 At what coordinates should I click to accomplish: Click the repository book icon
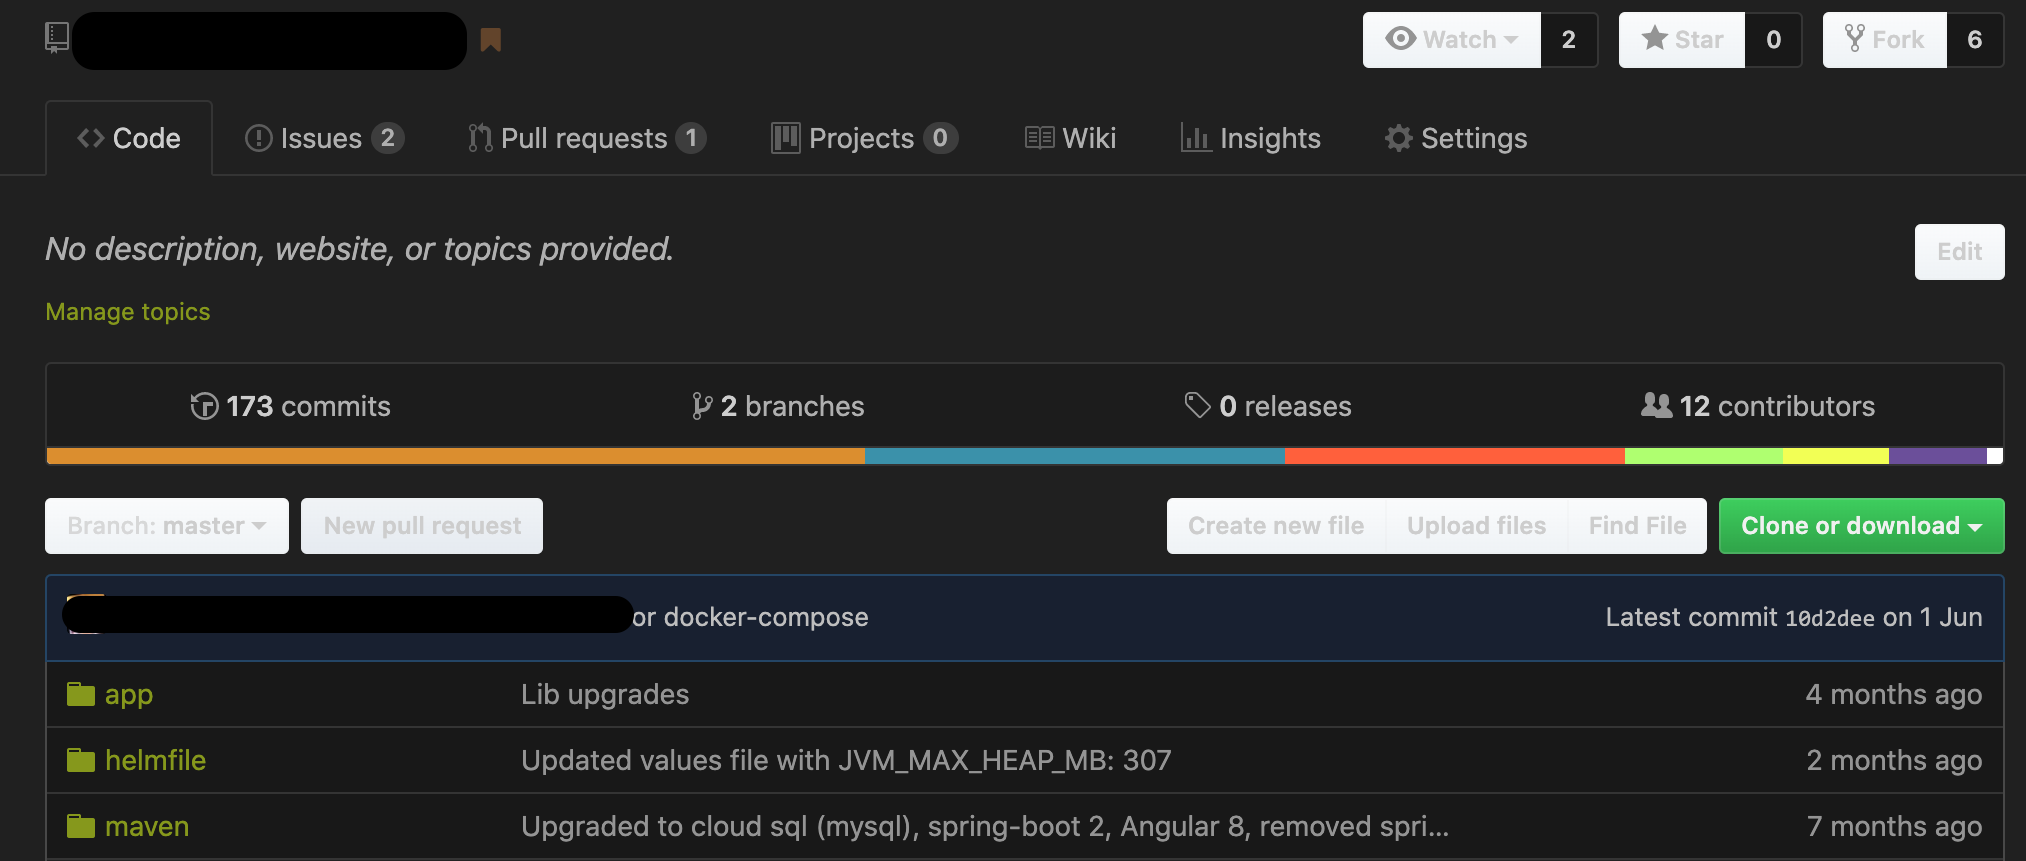pyautogui.click(x=57, y=38)
